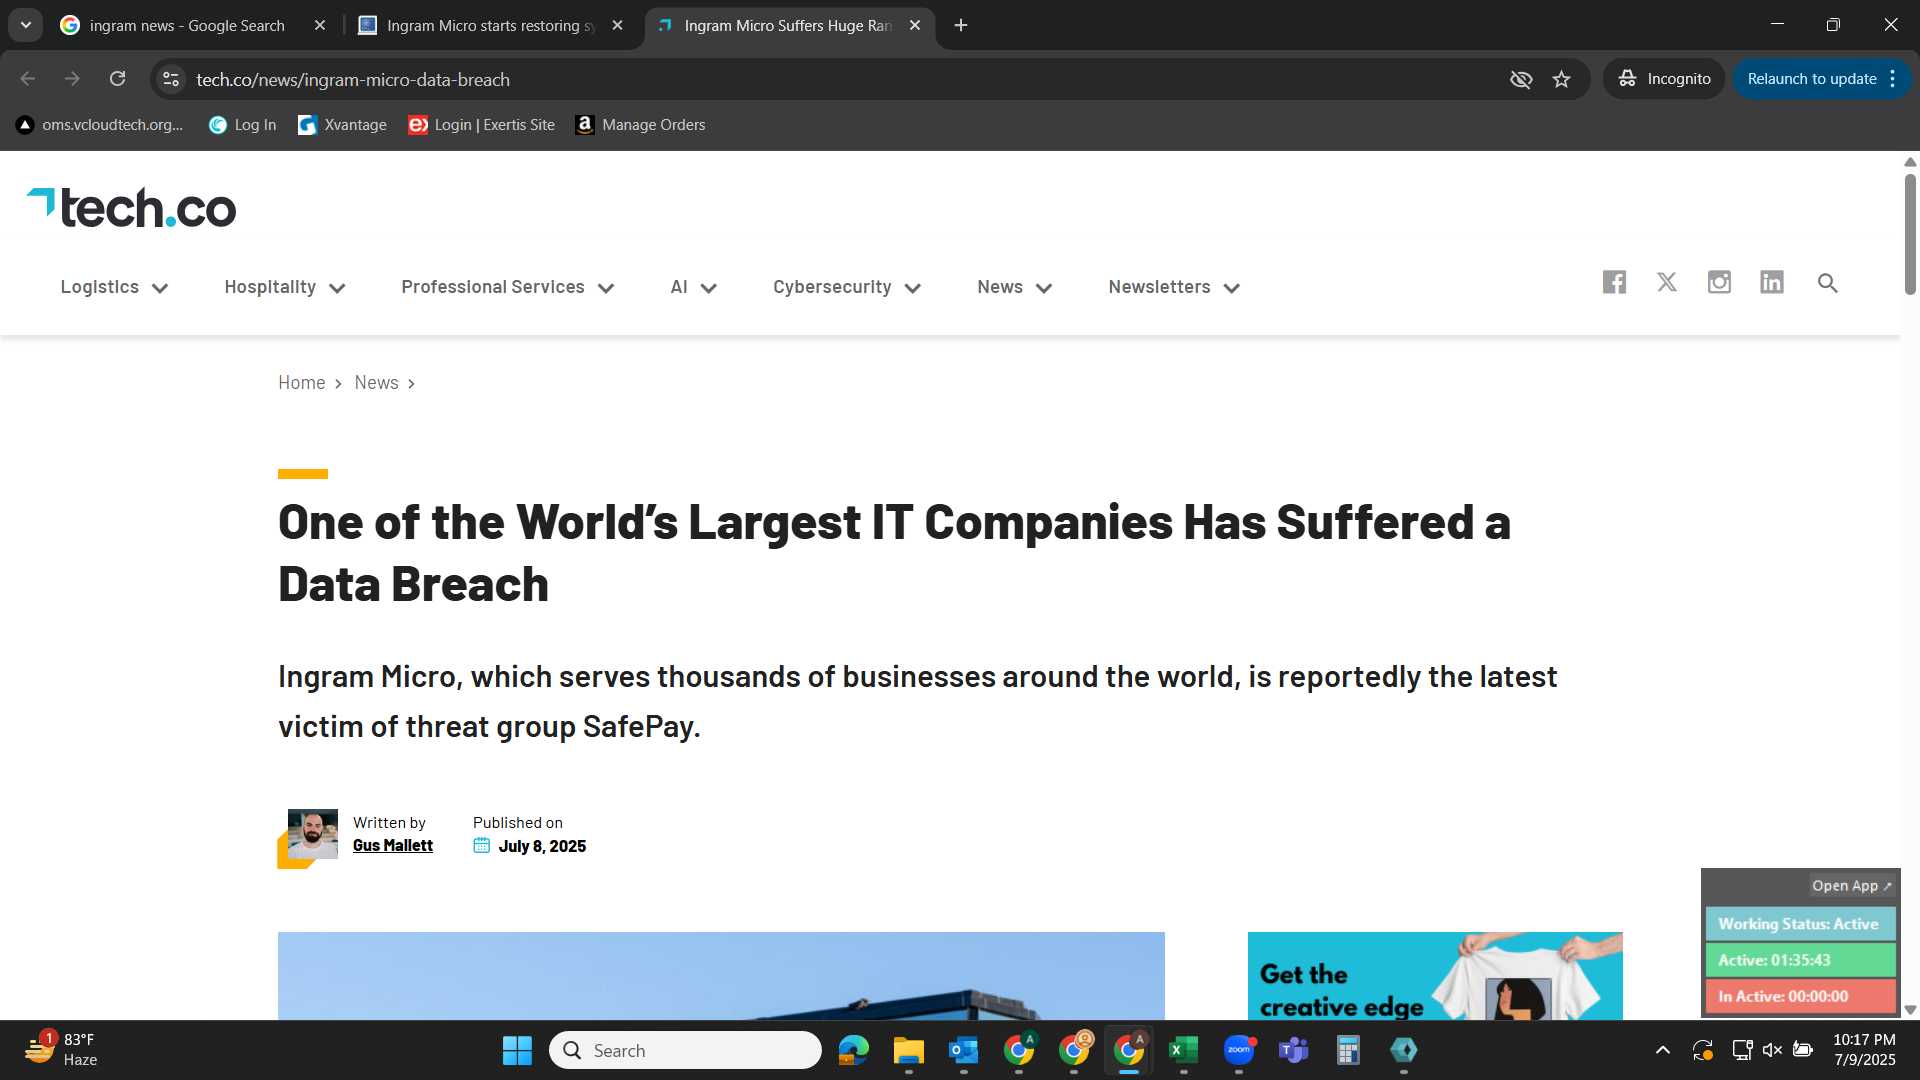The width and height of the screenshot is (1920, 1080).
Task: Click the author photo thumbnail
Action: tap(312, 834)
